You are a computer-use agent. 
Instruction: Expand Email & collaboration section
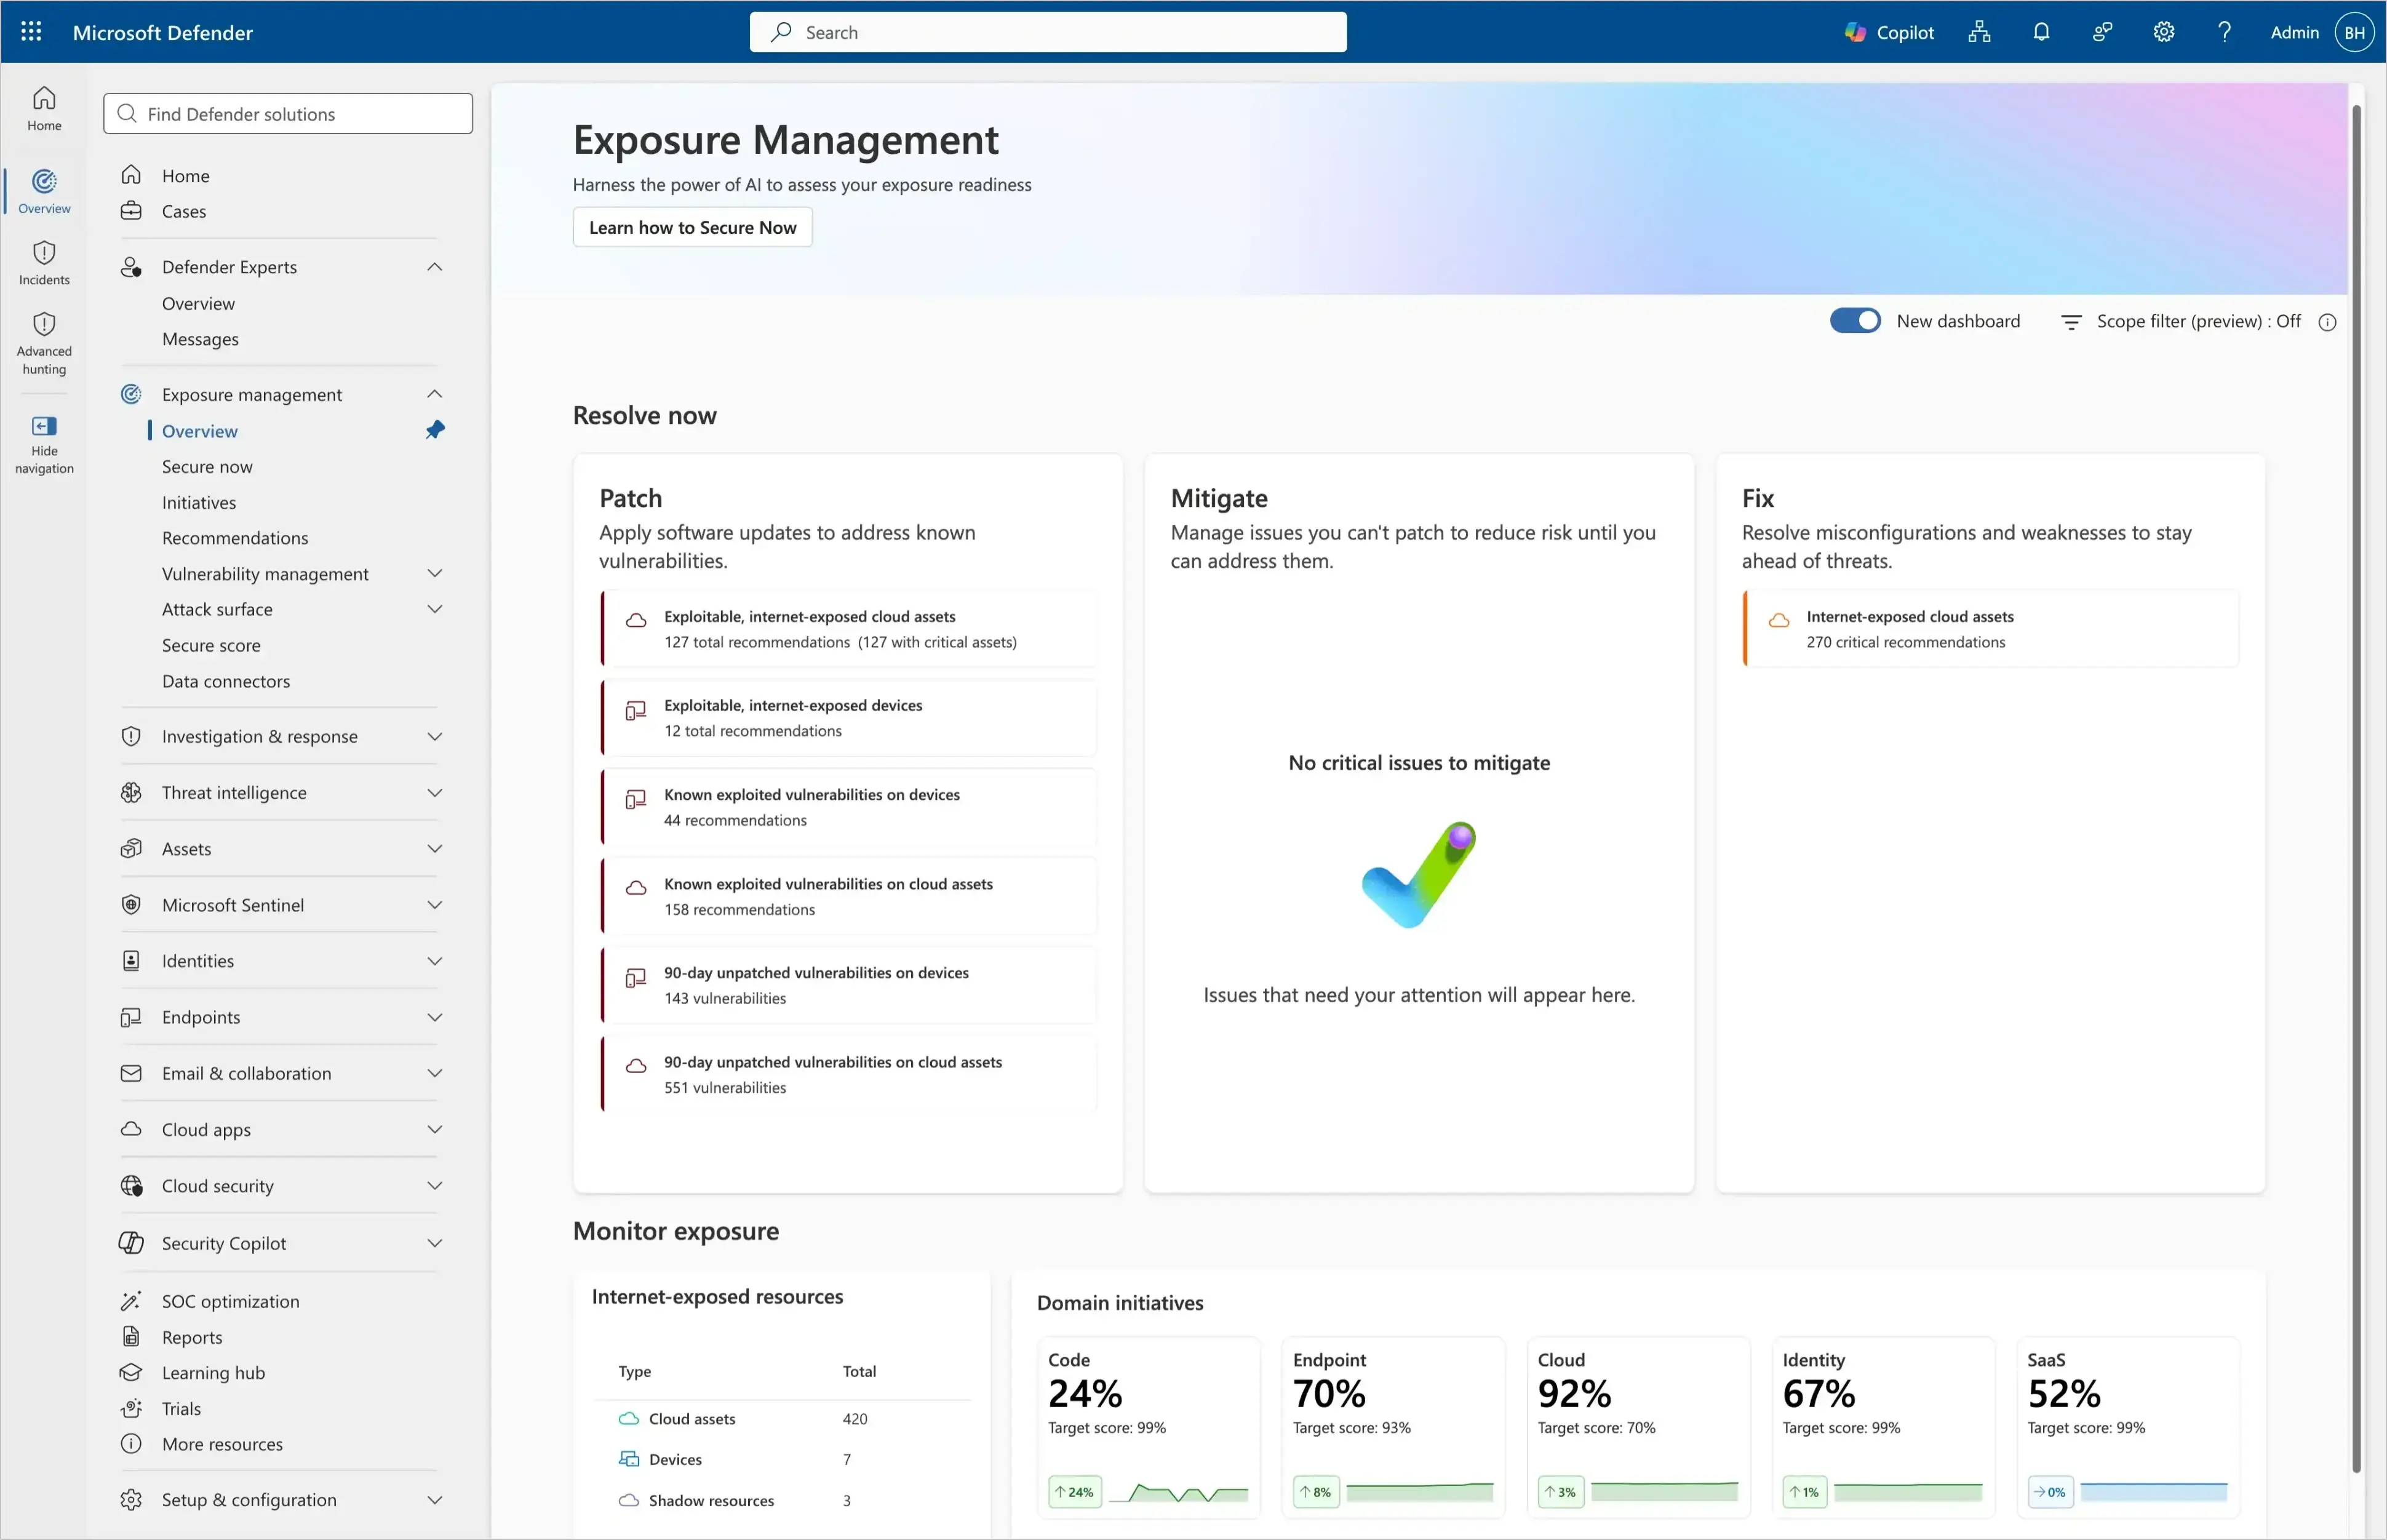(x=435, y=1073)
